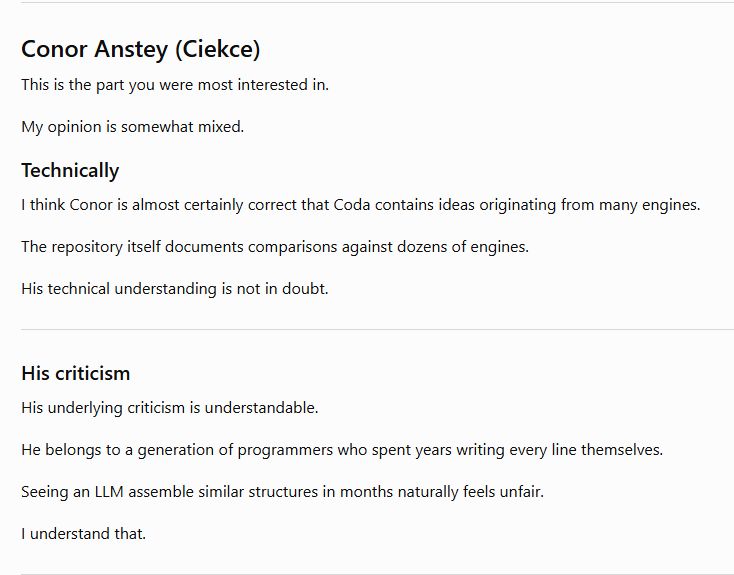Click the line 'My opinion is somewhat mixed.'
The width and height of the screenshot is (734, 575).
coord(132,127)
